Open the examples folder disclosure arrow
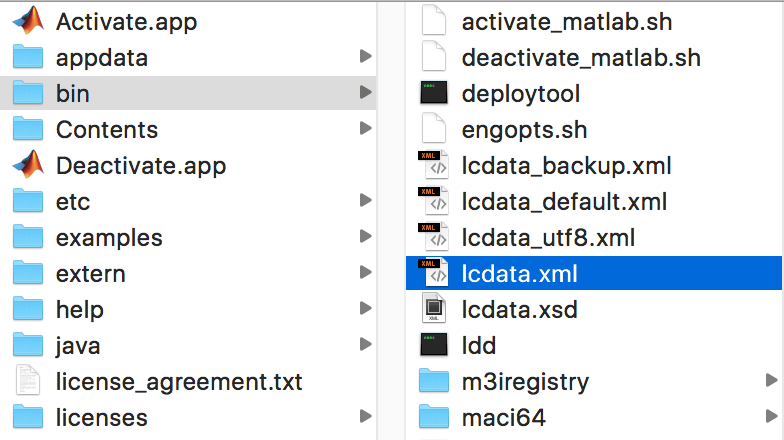Viewport: 784px width, 440px height. pos(364,237)
